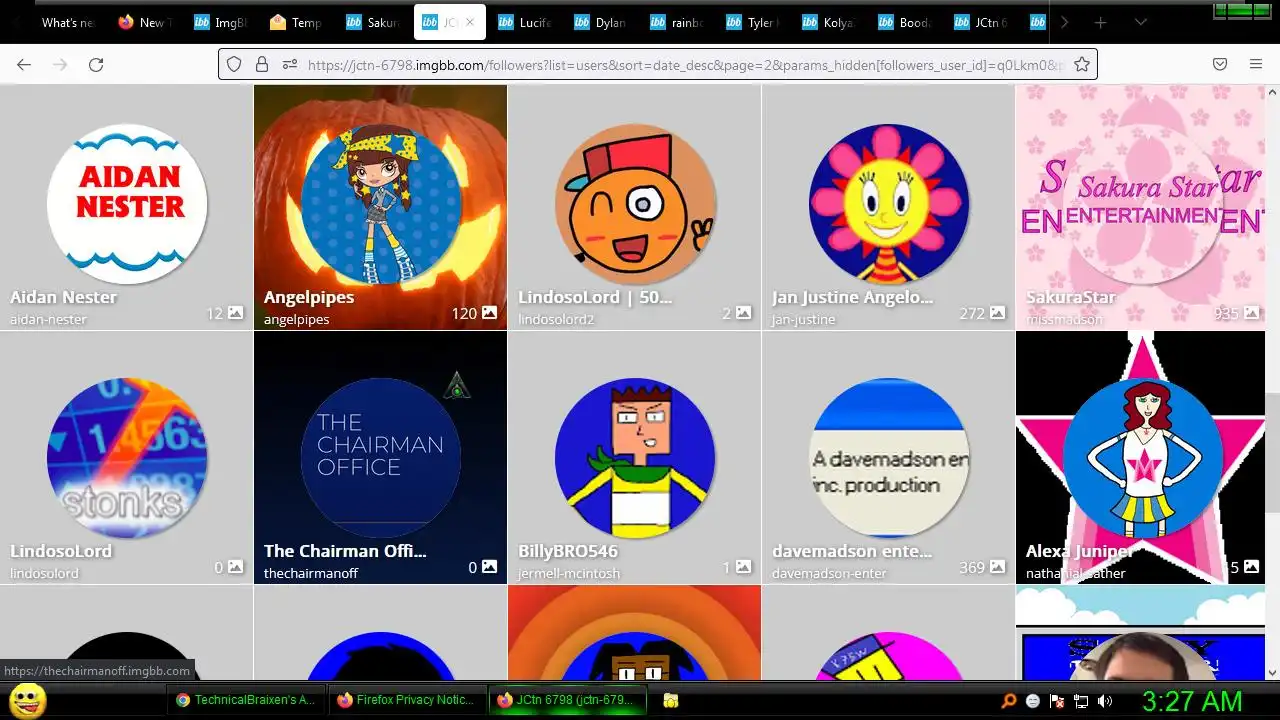The width and height of the screenshot is (1280, 720).
Task: Click username lindosolord2
Action: 556,320
